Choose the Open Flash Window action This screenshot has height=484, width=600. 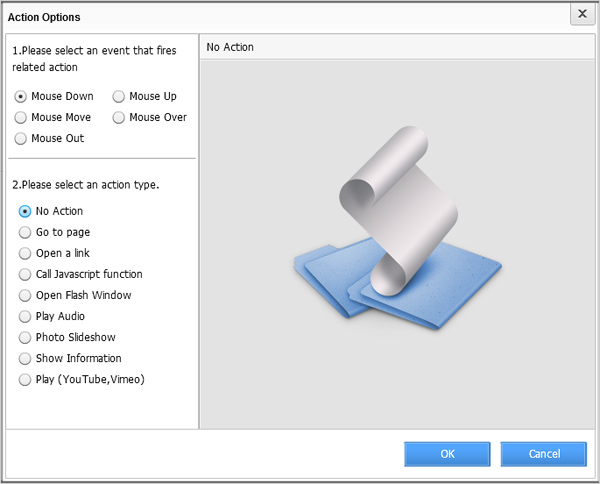click(25, 295)
